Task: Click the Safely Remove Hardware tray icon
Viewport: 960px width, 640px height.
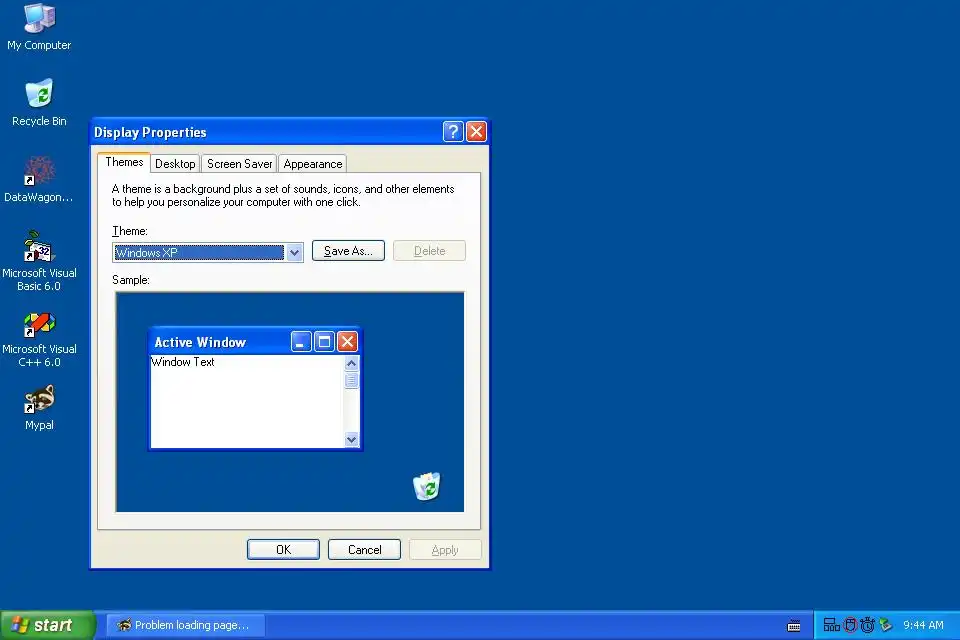Action: pyautogui.click(x=885, y=625)
